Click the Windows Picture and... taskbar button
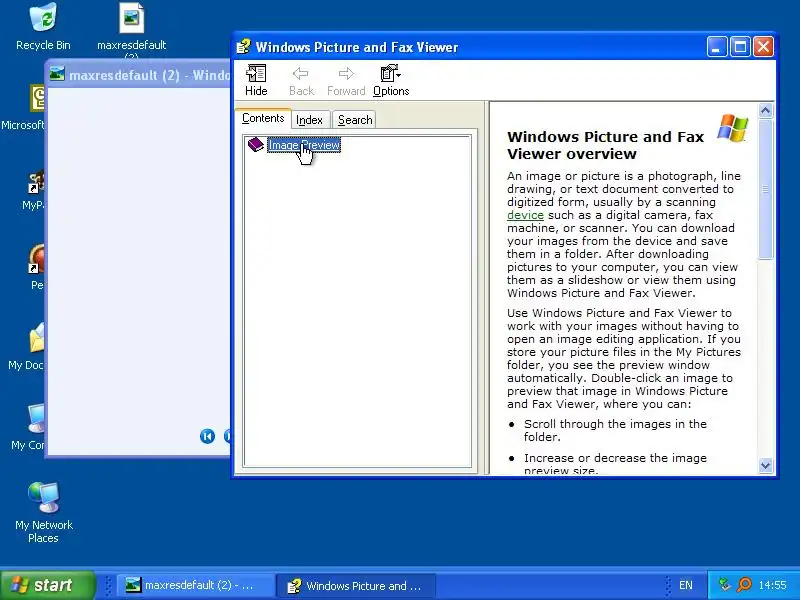Screen dimensions: 800x600 pos(356,585)
